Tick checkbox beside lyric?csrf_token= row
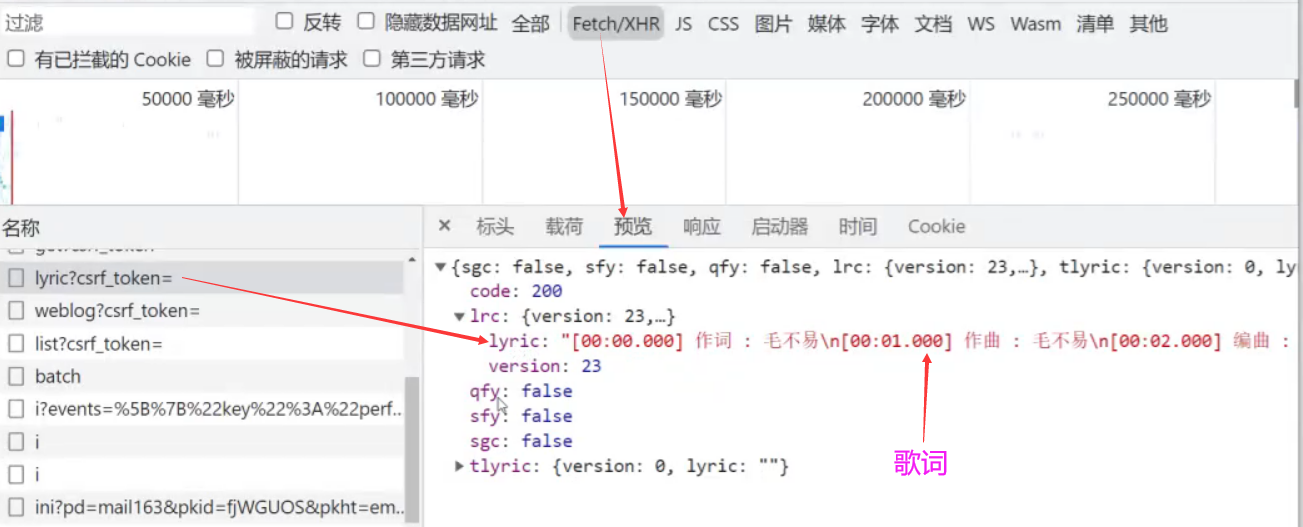This screenshot has height=527, width=1303. pos(16,279)
